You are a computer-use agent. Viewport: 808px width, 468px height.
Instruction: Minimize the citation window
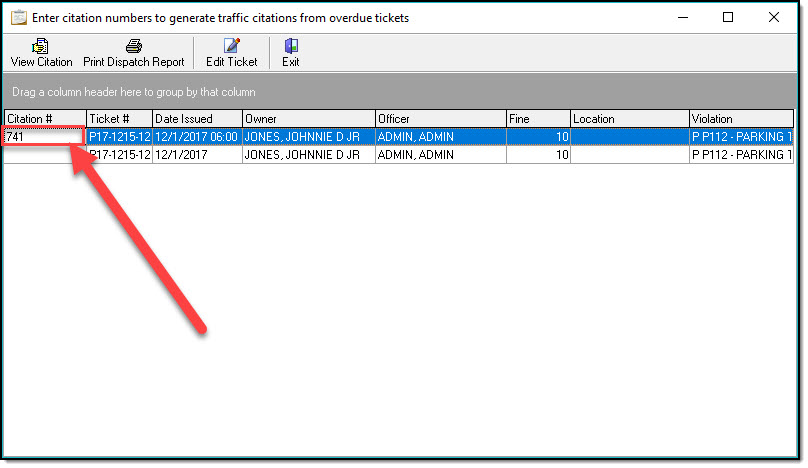click(x=682, y=17)
